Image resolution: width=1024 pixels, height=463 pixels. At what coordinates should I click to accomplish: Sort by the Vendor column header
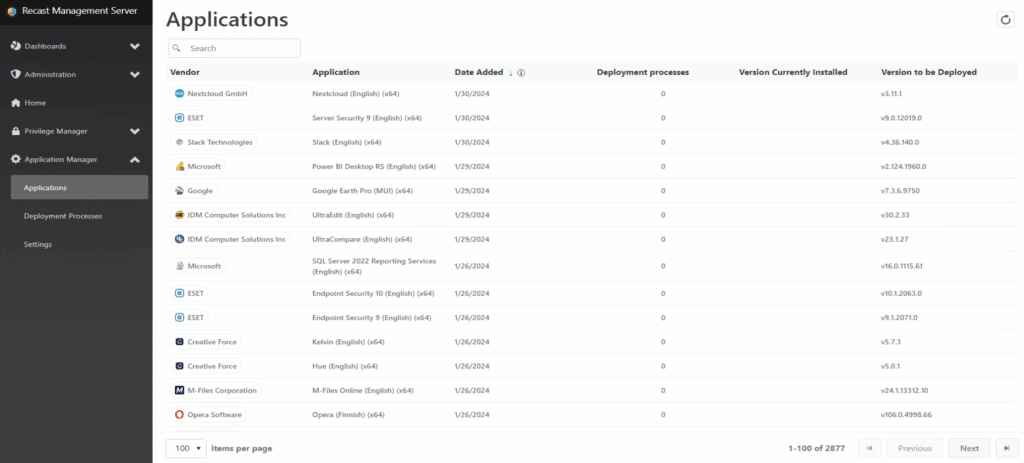[185, 72]
